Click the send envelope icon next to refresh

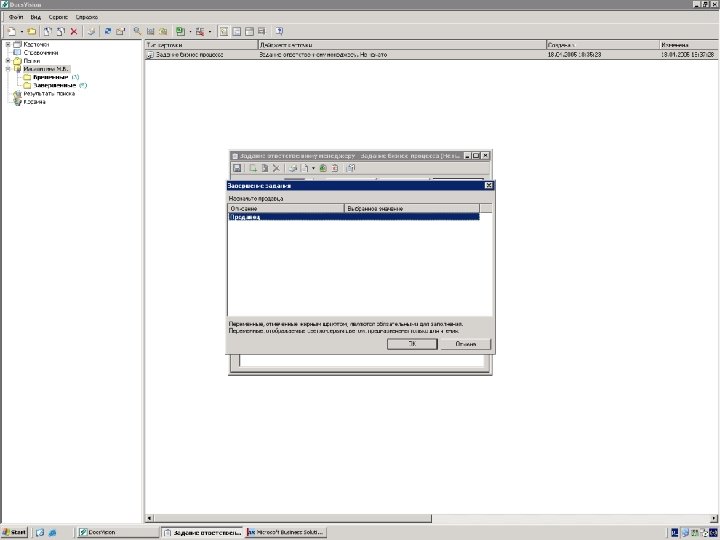[x=121, y=31]
